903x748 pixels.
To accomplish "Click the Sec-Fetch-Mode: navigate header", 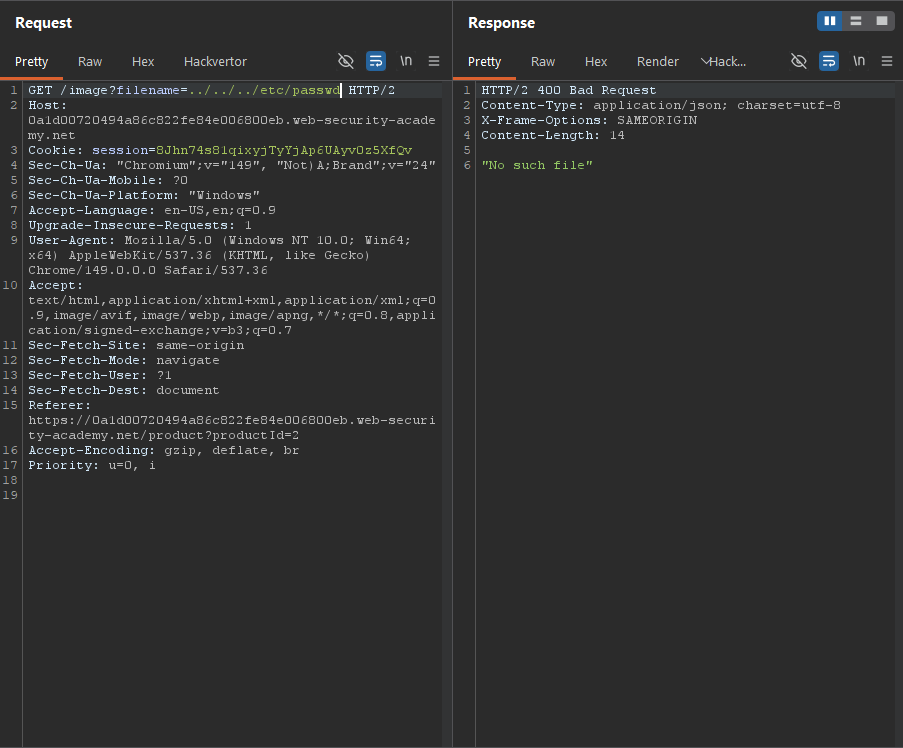I will coord(124,360).
